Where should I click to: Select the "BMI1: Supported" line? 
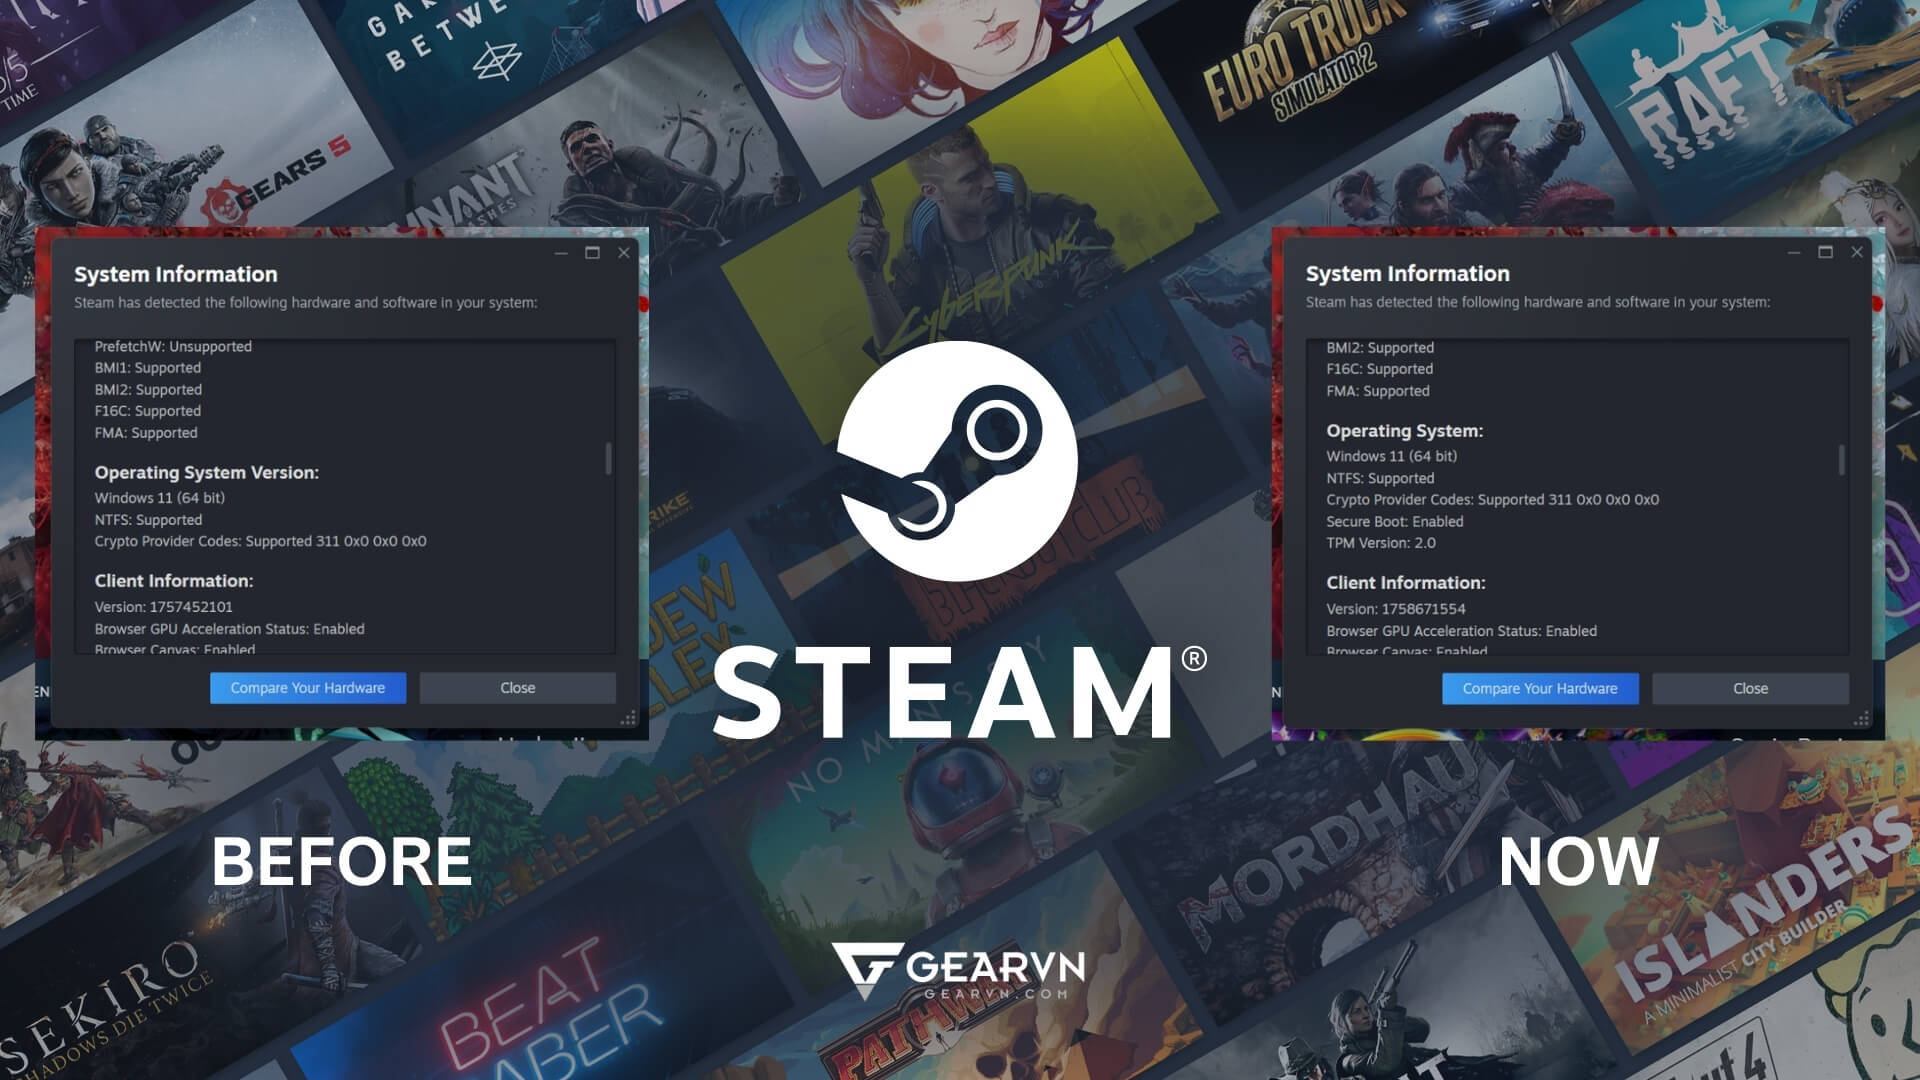148,368
